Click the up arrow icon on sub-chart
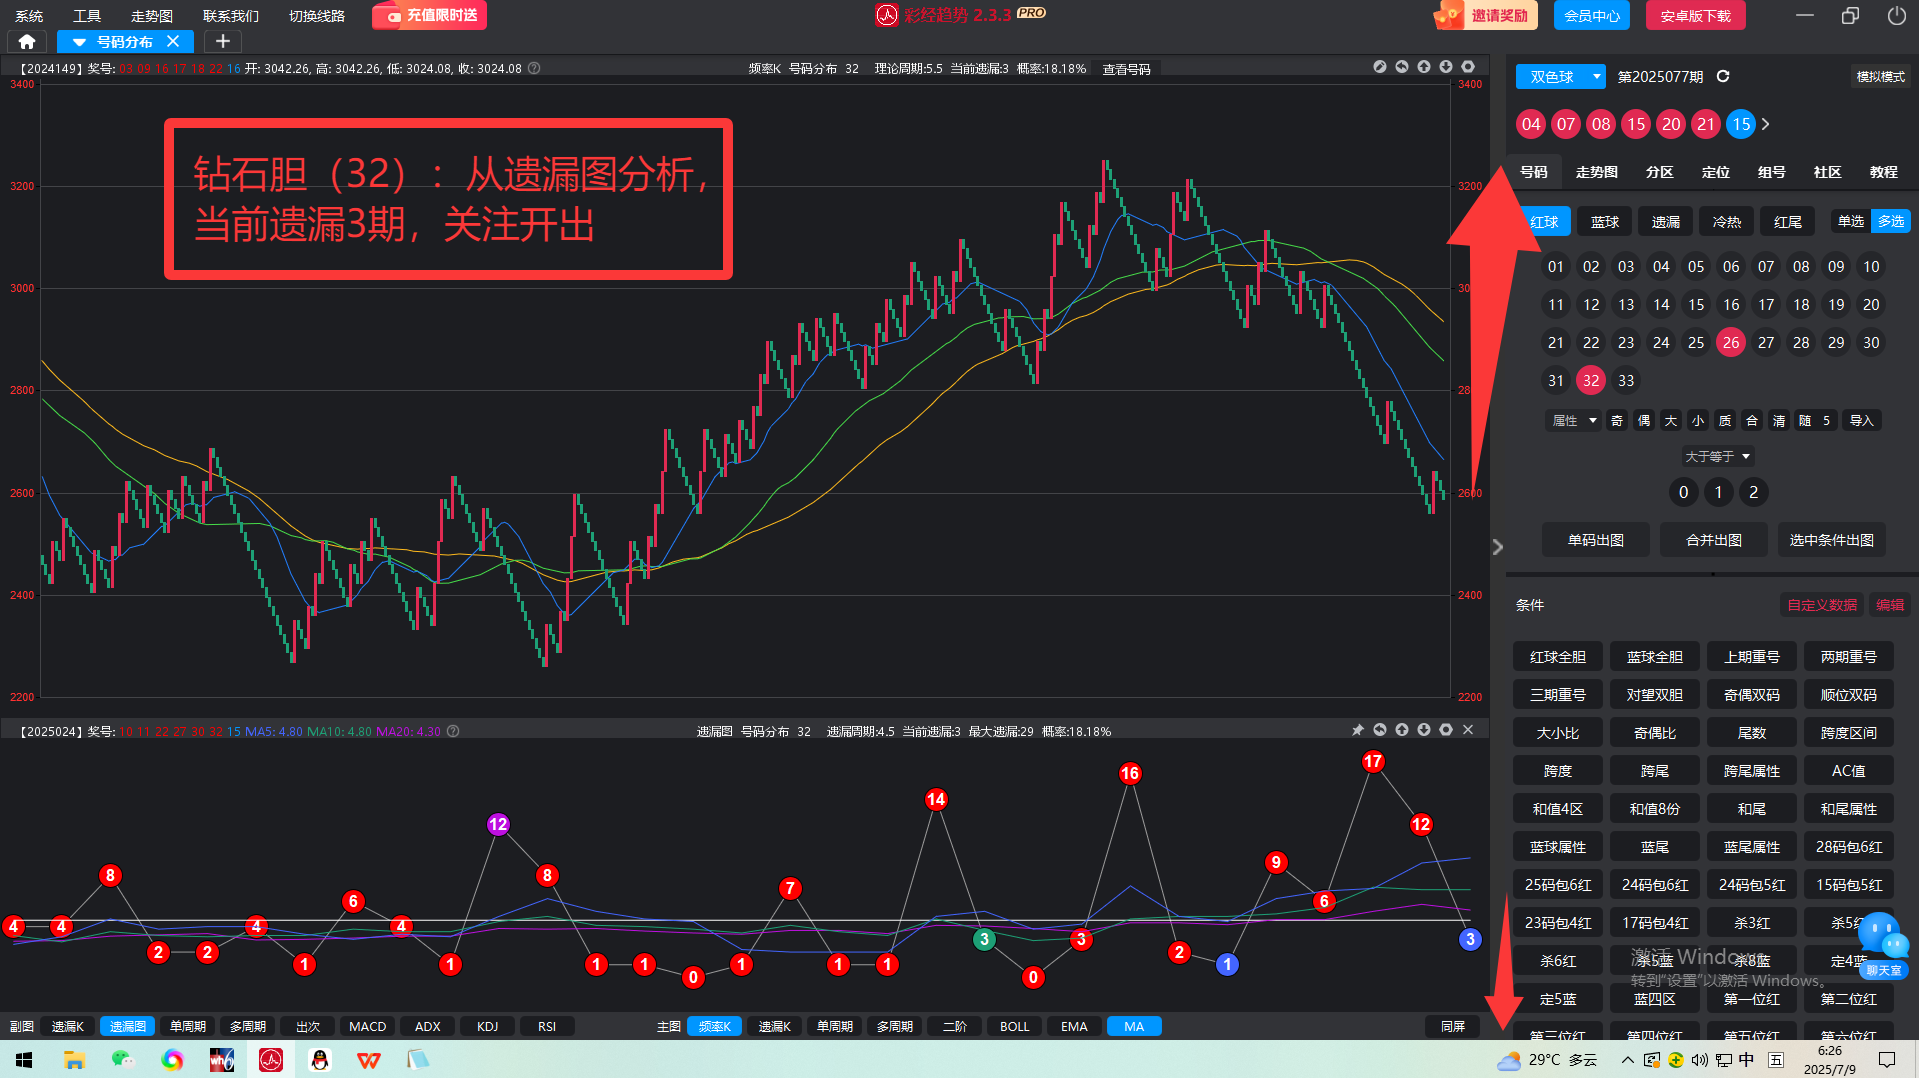Image resolution: width=1919 pixels, height=1078 pixels. tap(1402, 730)
